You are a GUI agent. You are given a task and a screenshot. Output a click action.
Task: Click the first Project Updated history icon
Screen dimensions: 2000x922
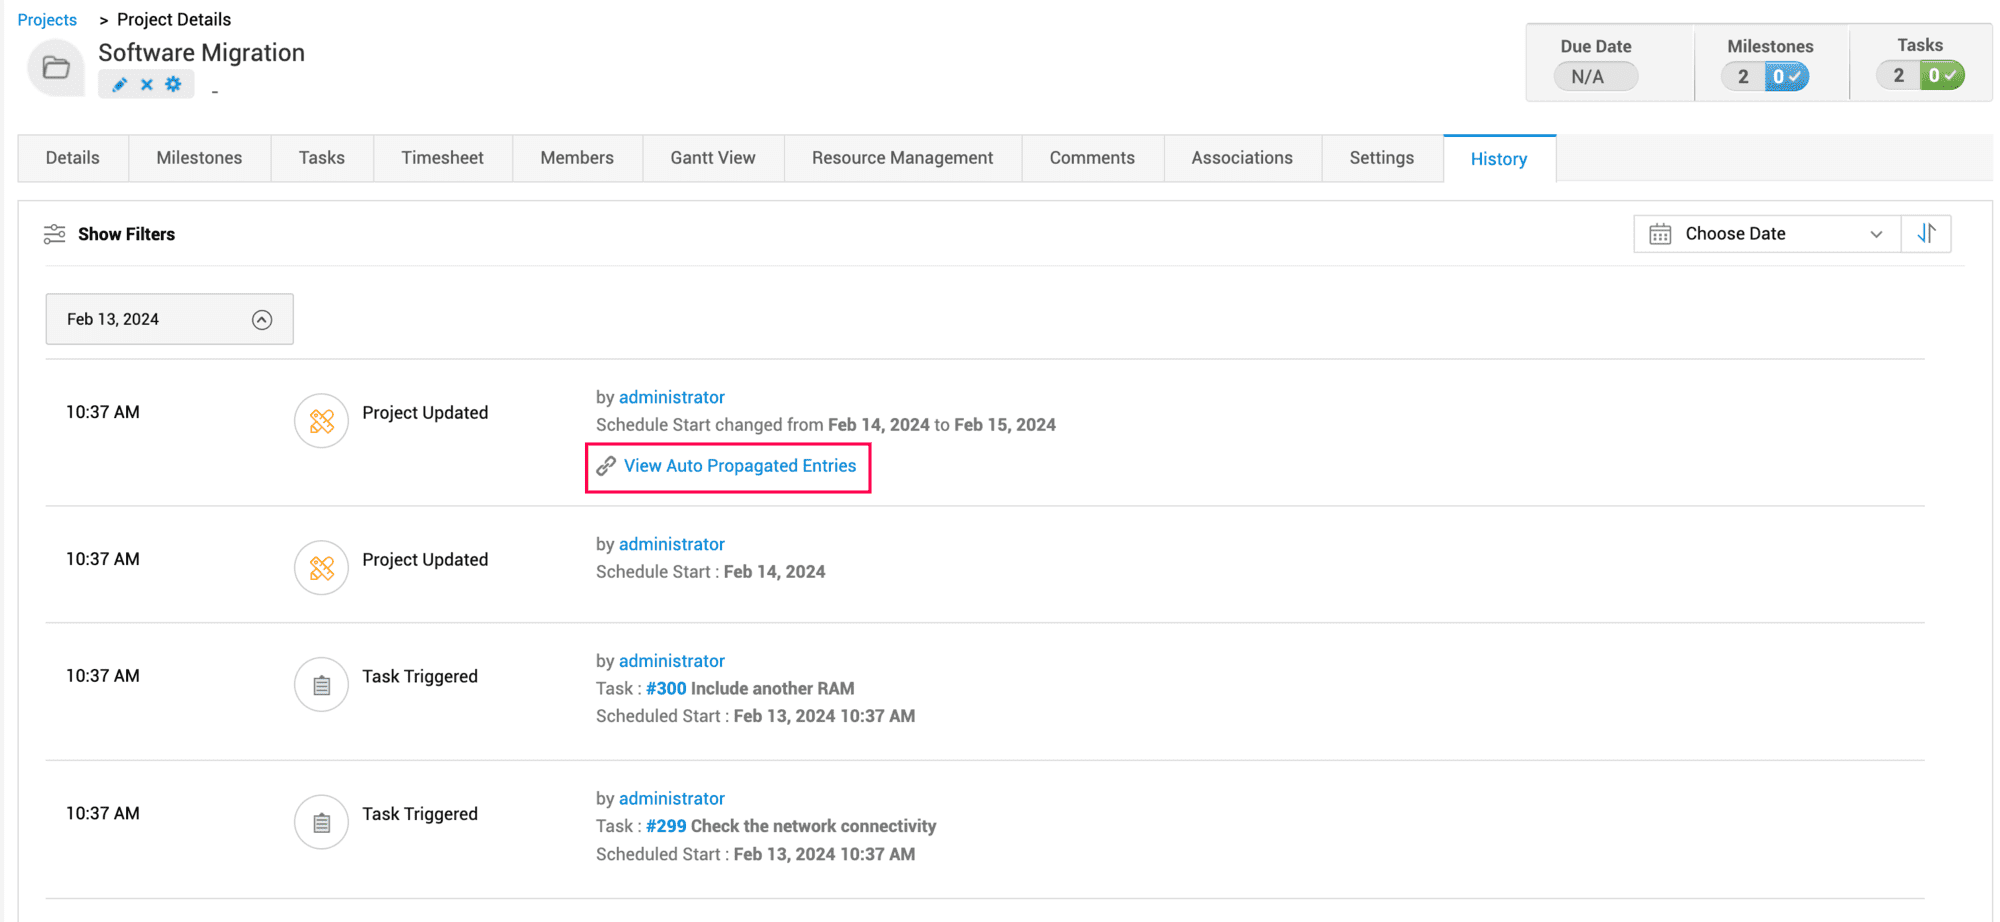[x=321, y=421]
